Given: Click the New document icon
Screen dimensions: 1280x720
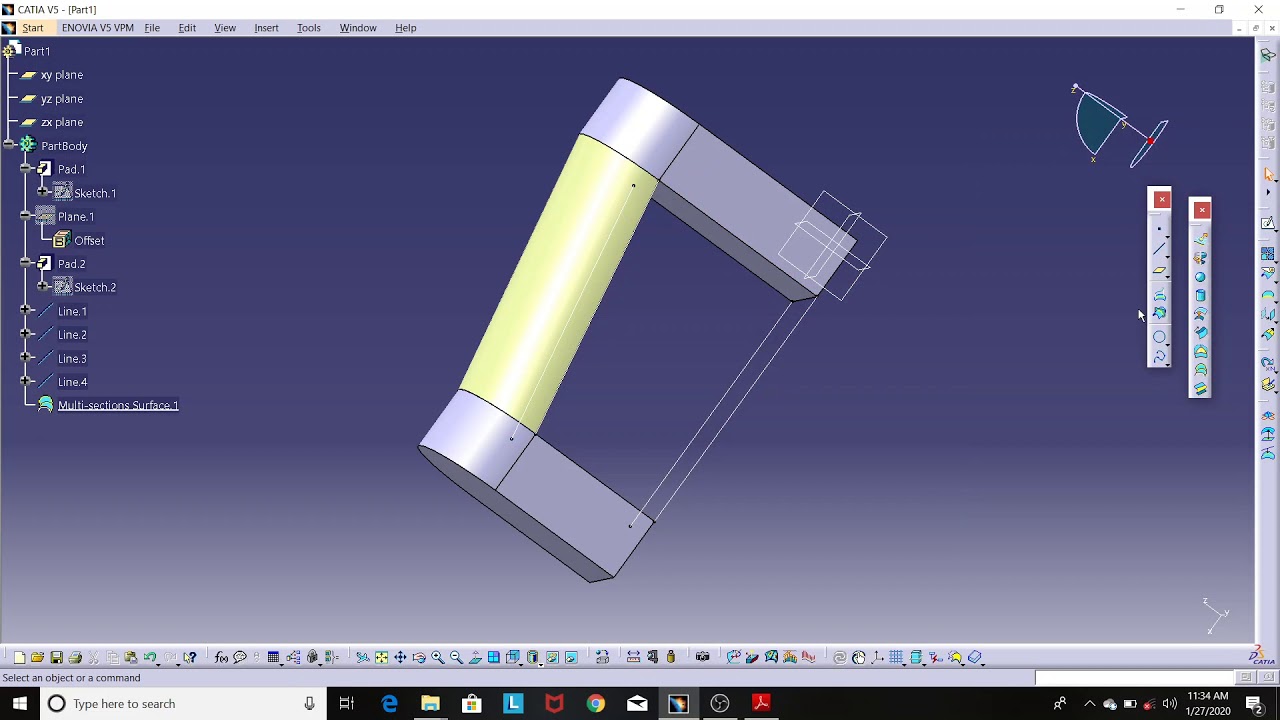Looking at the screenshot, I should [19, 657].
